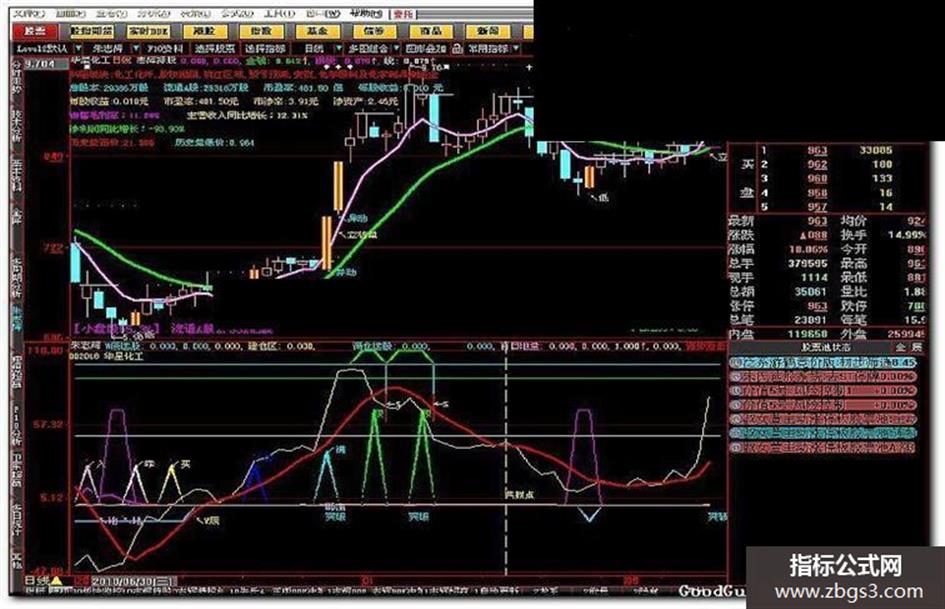Viewport: 945px width, 609px height.
Task: Click the 选择股票 toolbar item
Action: tap(214, 48)
